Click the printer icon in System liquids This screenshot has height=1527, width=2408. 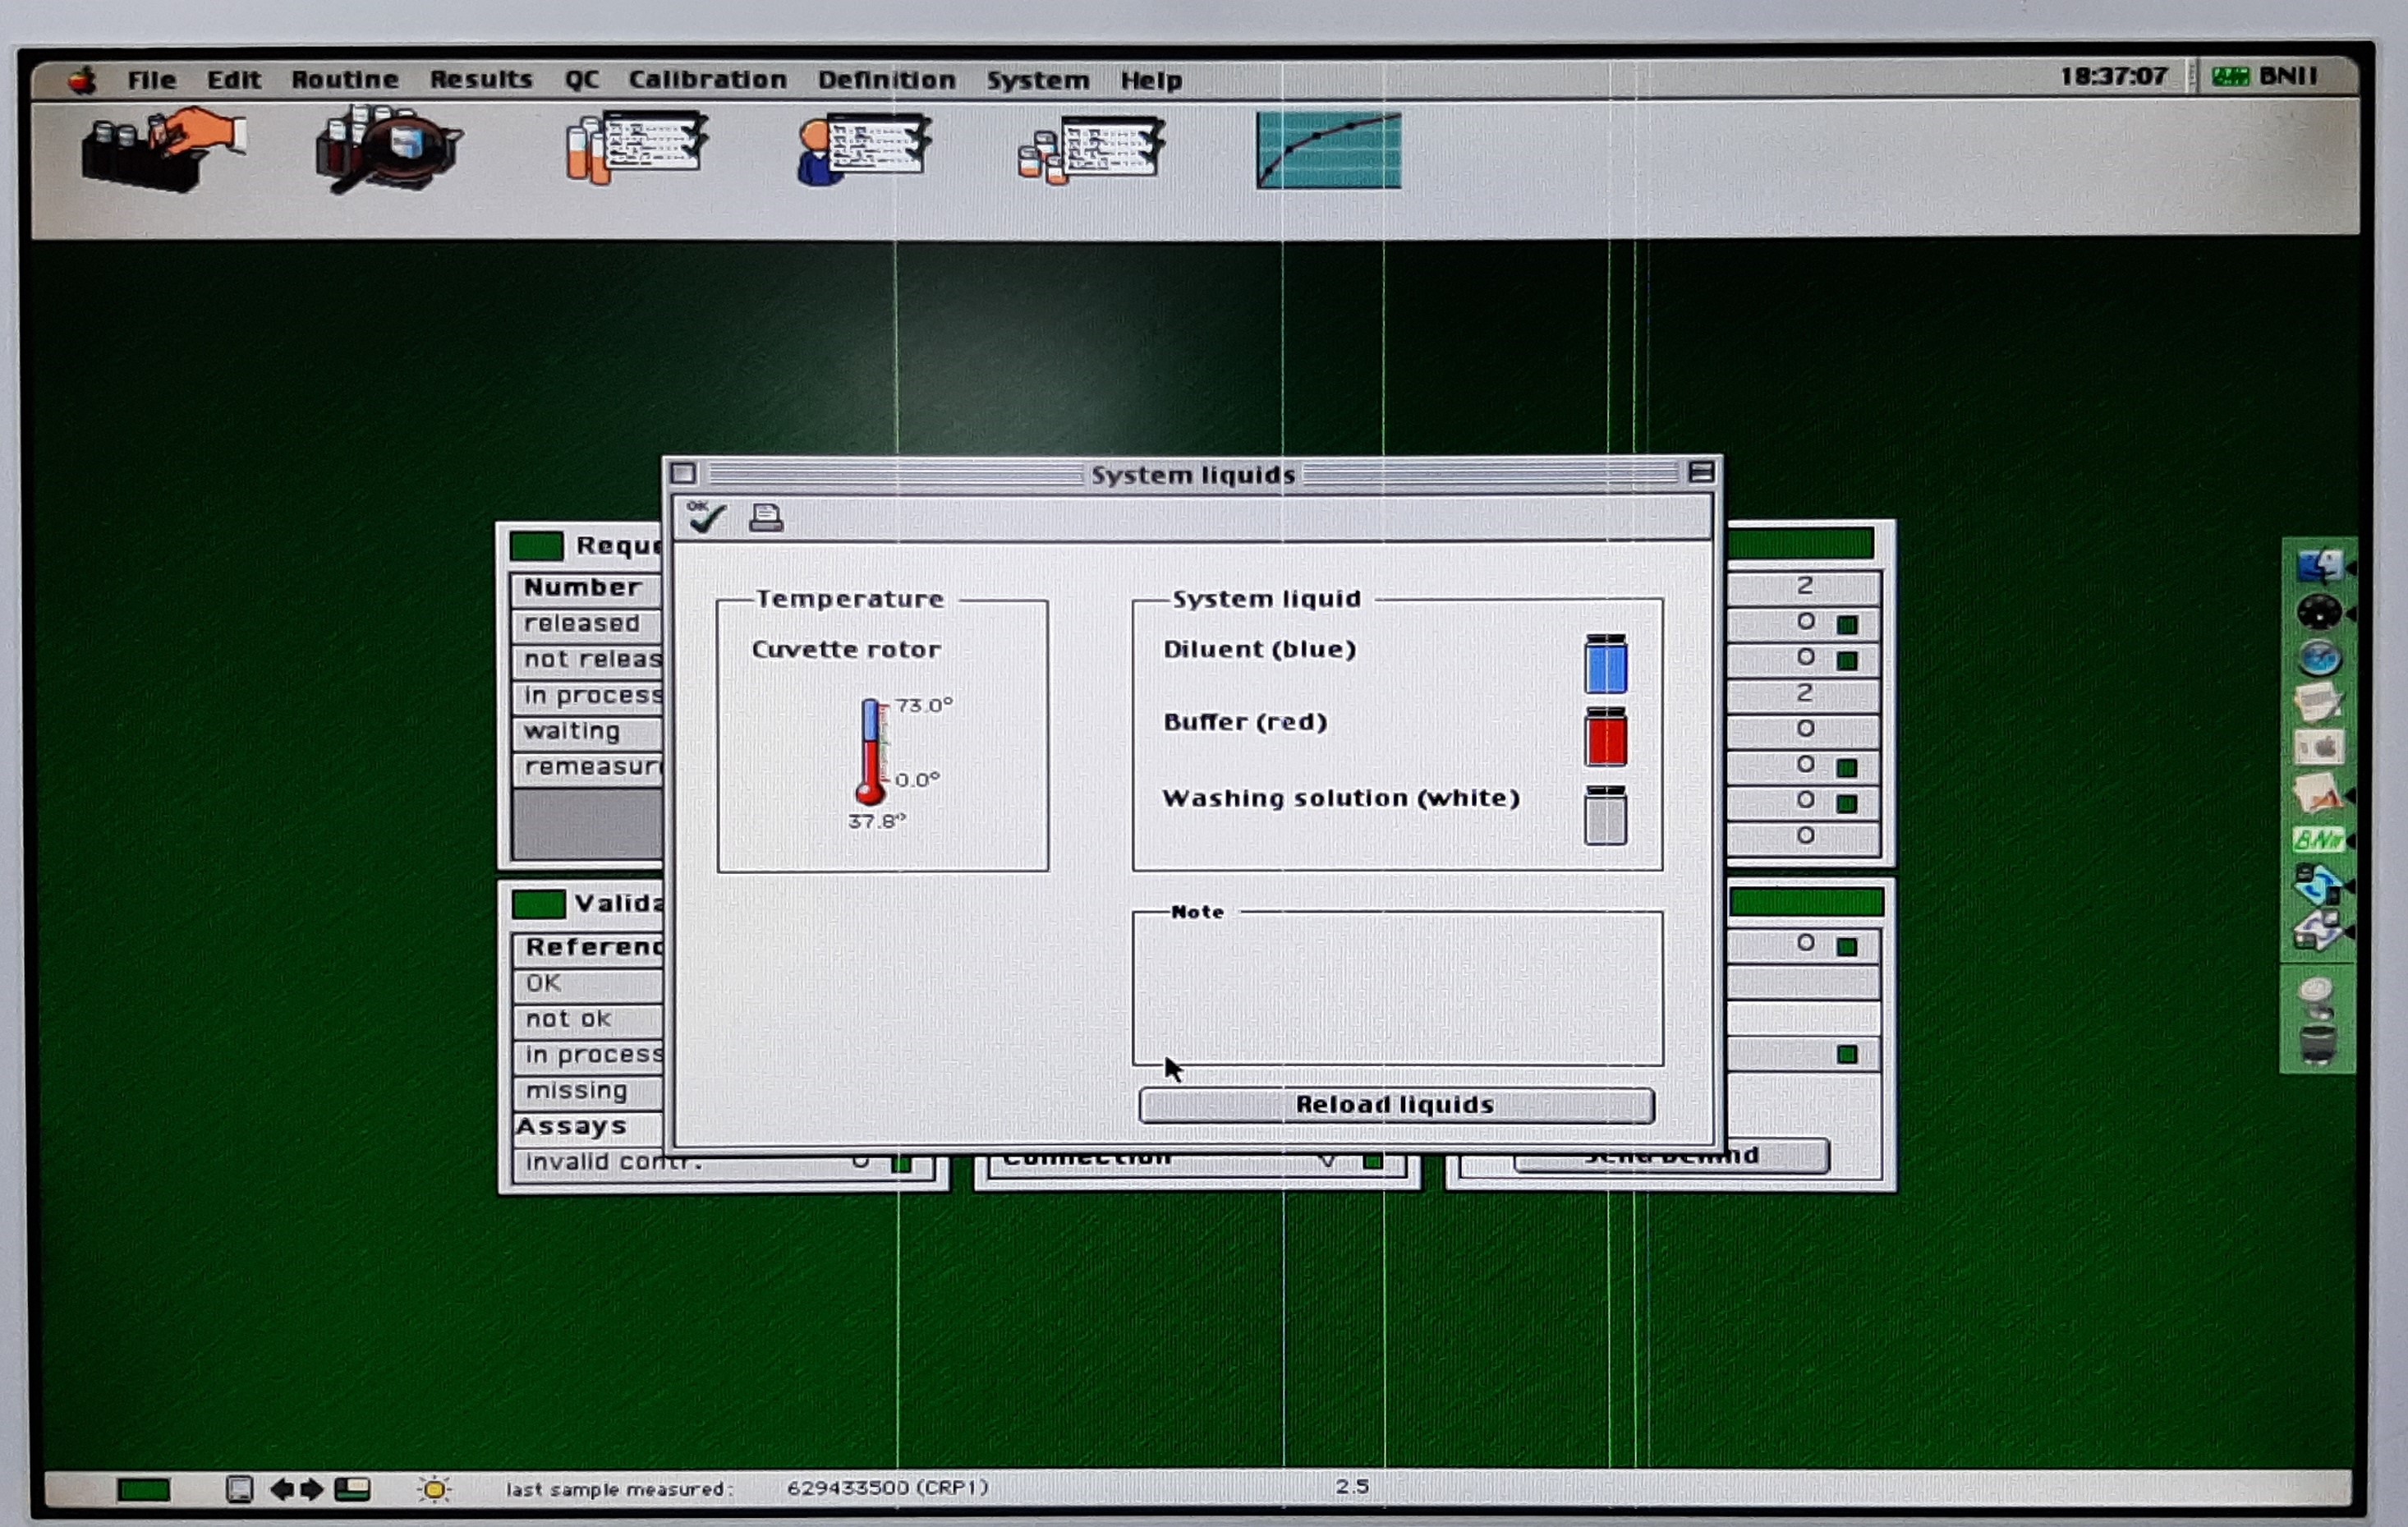click(x=766, y=517)
